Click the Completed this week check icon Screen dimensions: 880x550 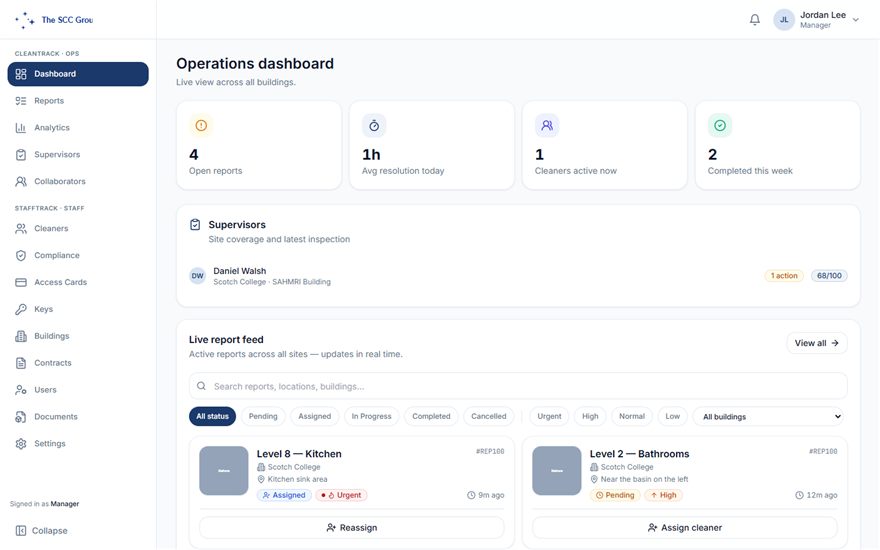pos(719,126)
